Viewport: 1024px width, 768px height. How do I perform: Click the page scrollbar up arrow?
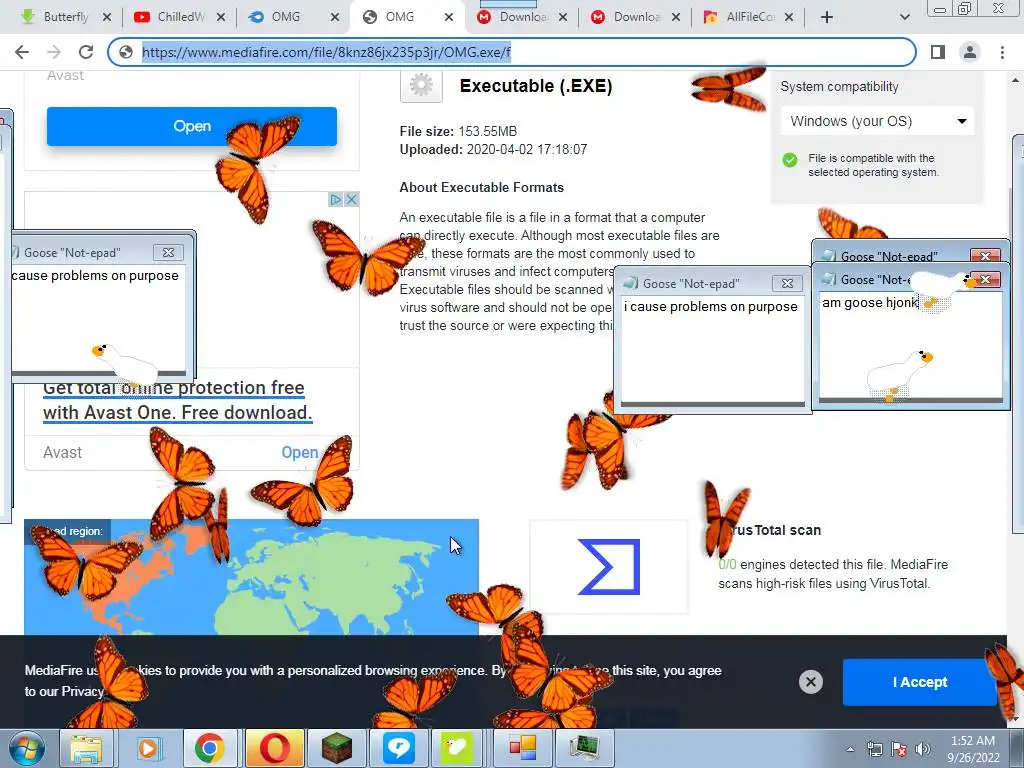click(1015, 80)
